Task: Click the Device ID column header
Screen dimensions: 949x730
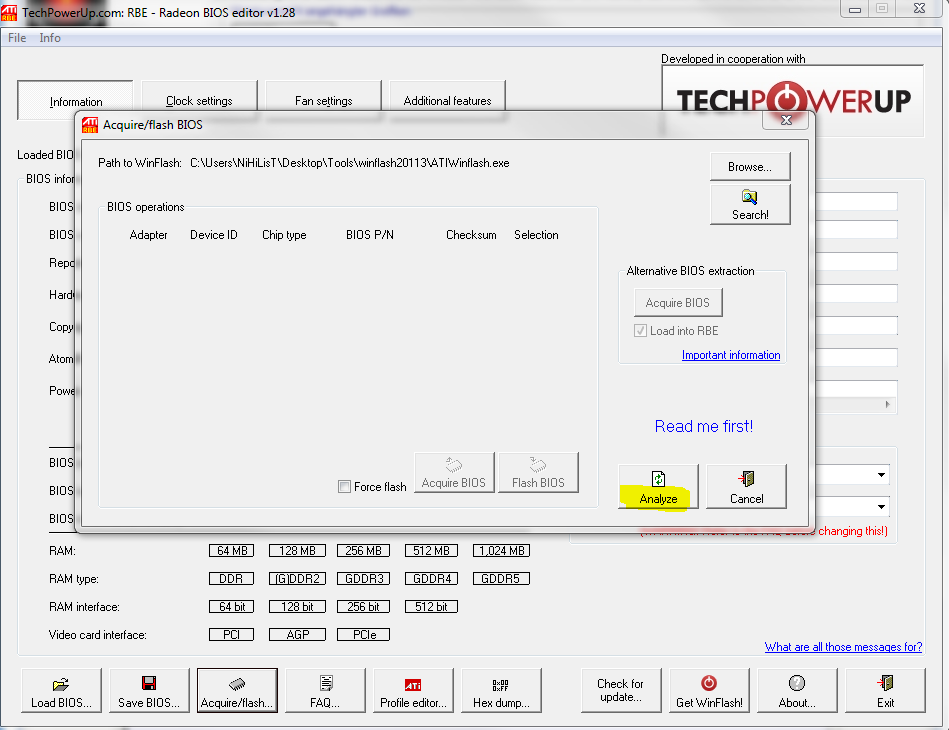Action: point(214,235)
